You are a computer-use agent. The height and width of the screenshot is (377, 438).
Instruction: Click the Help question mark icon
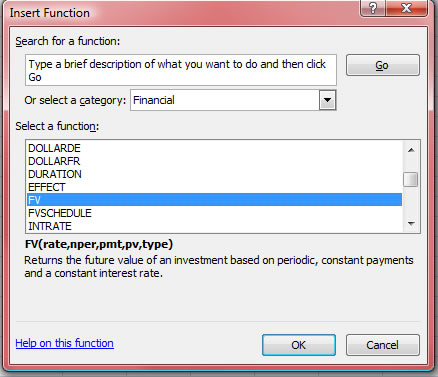point(373,8)
